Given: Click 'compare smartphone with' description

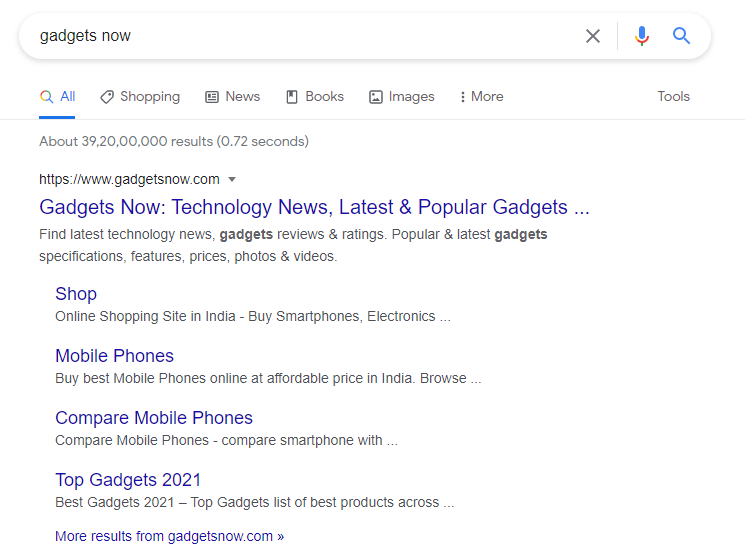Looking at the screenshot, I should coord(226,440).
